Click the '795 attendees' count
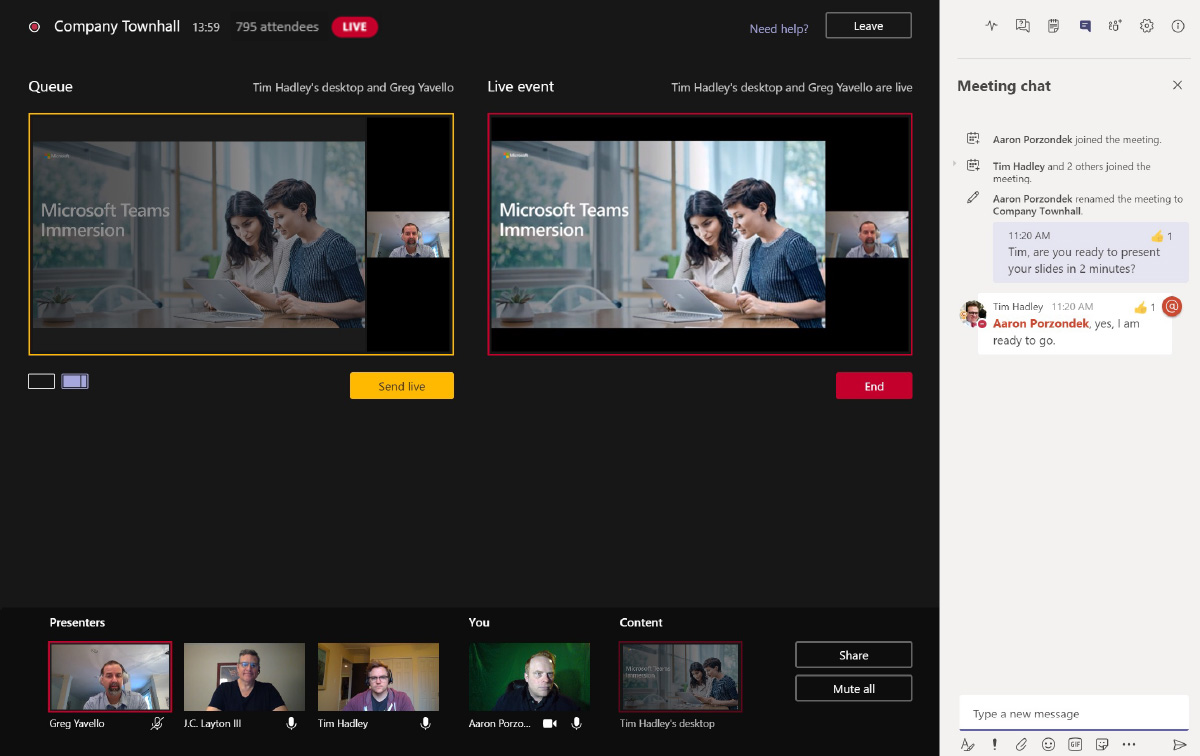This screenshot has height=756, width=1200. tap(277, 27)
